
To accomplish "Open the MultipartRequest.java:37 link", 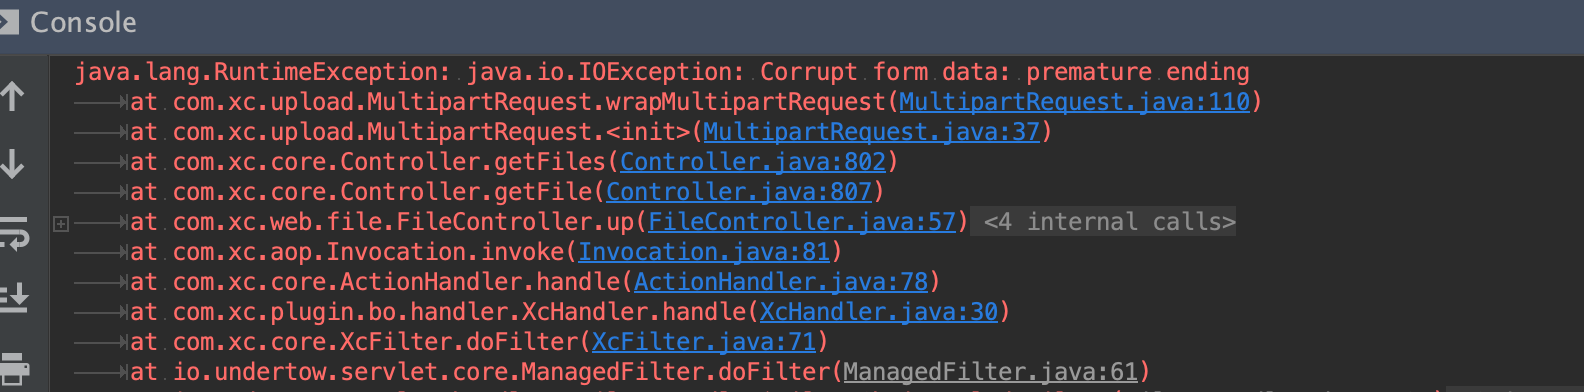I will point(871,132).
